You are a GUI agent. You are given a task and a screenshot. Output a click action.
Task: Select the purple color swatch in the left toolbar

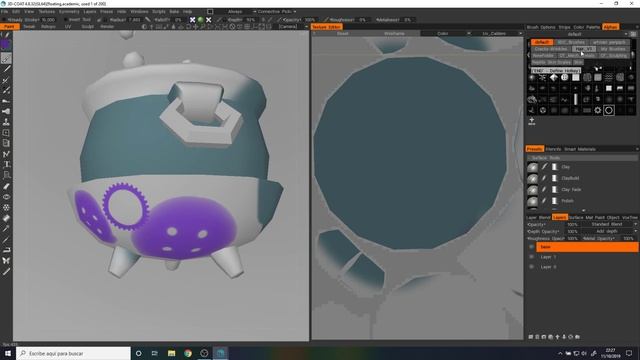(6, 44)
